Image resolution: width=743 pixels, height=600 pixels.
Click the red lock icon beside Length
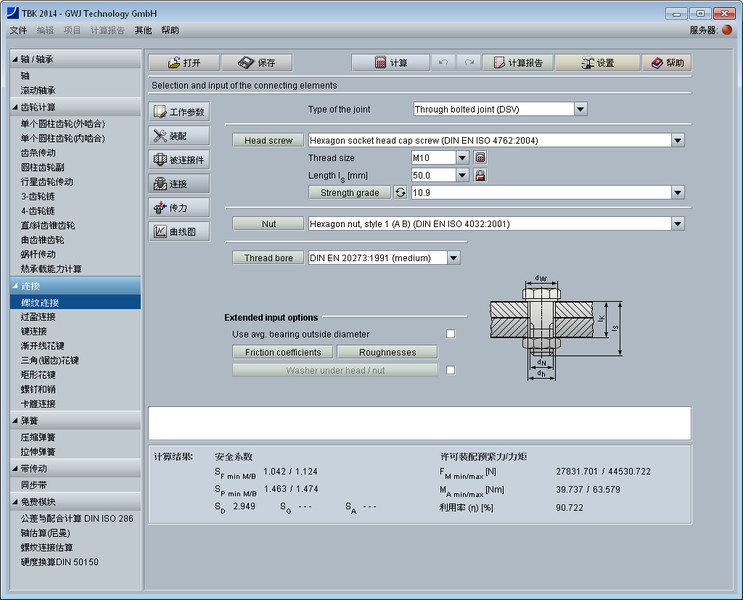pyautogui.click(x=480, y=175)
